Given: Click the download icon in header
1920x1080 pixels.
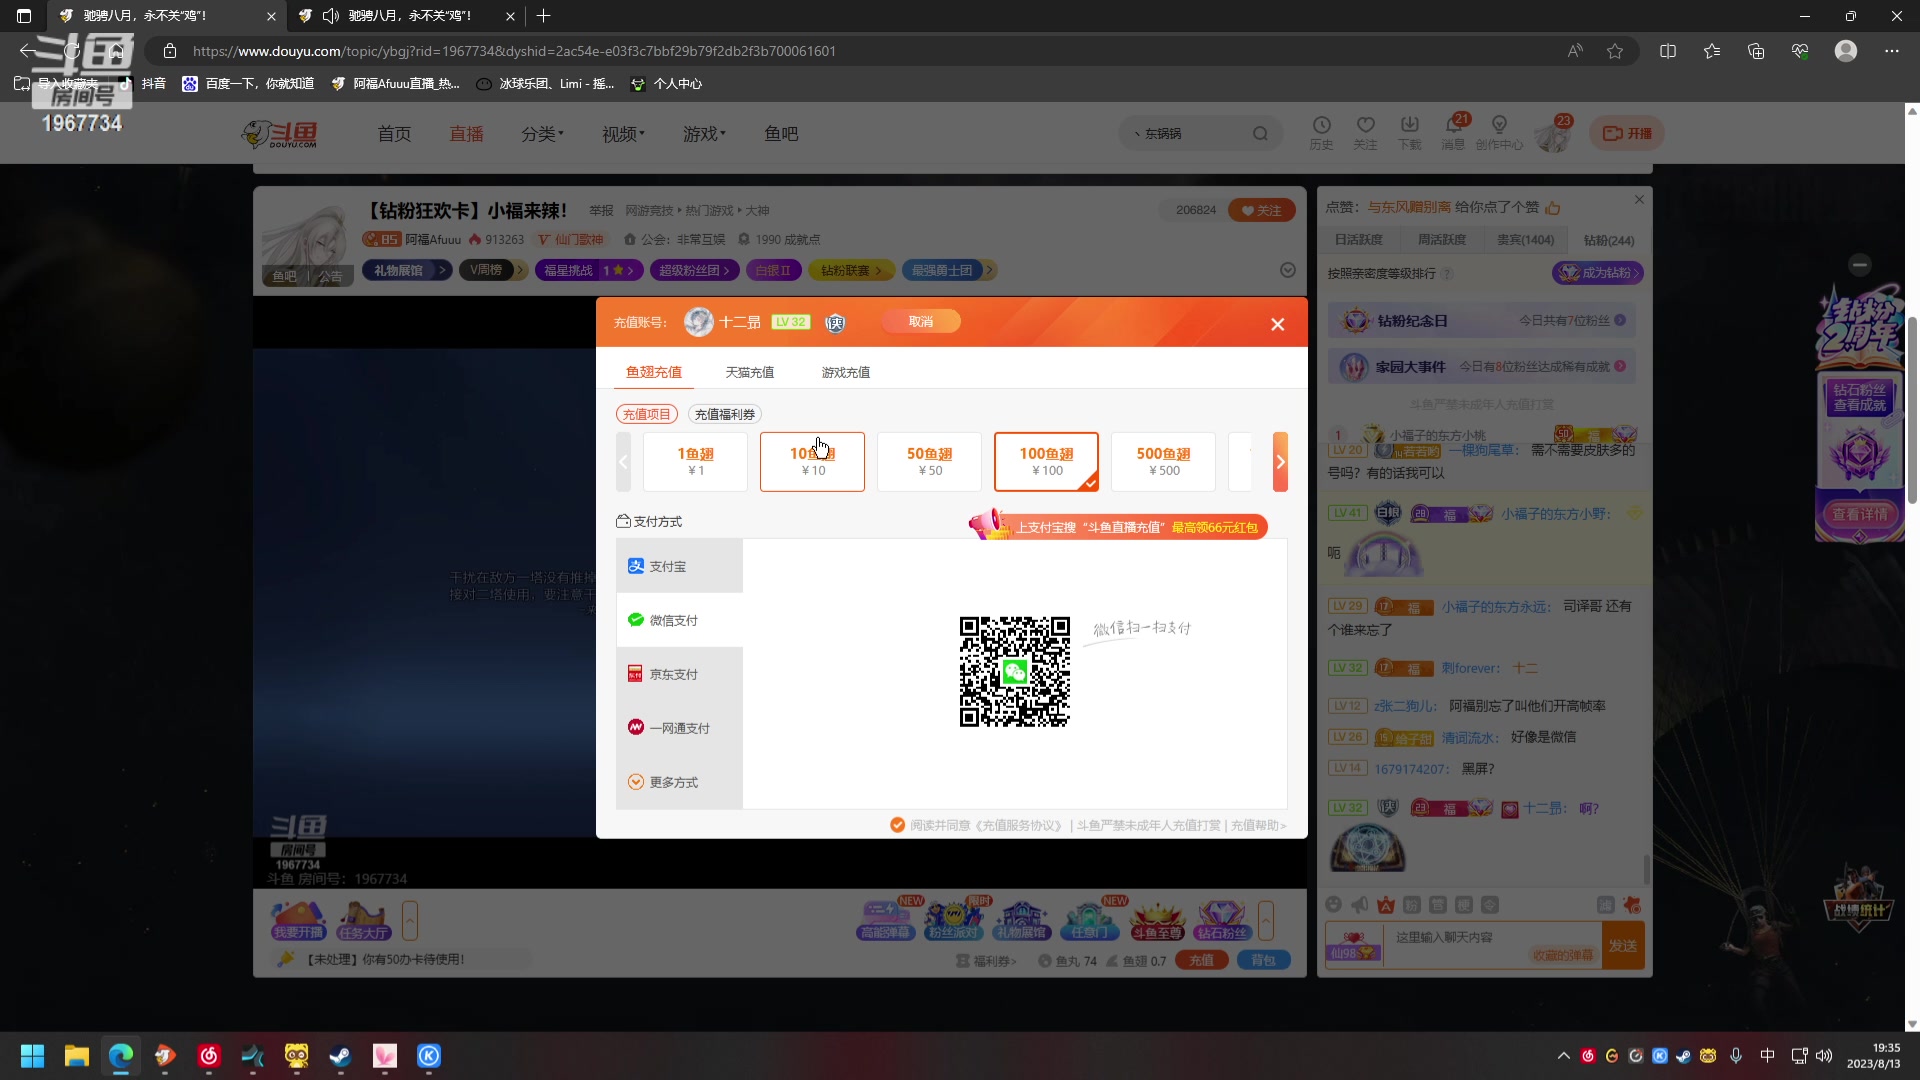Looking at the screenshot, I should coord(1409,126).
